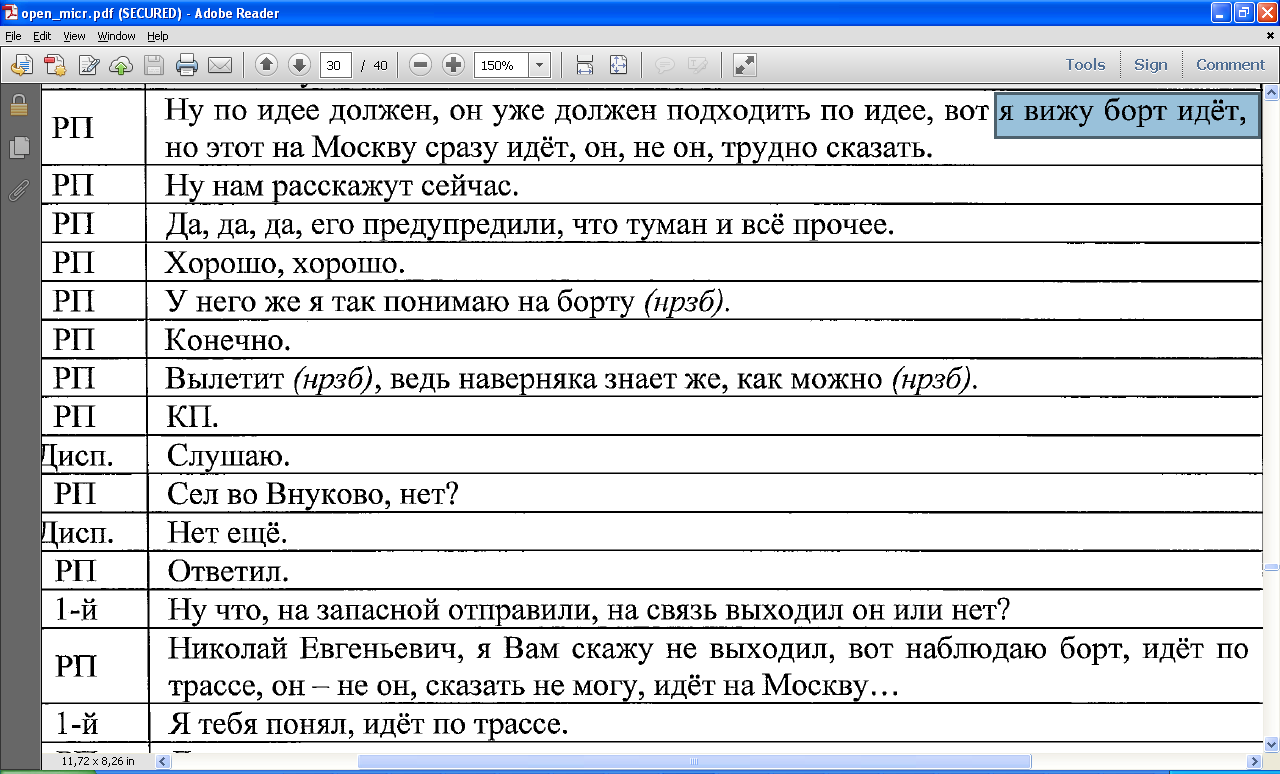
Task: Click the text 'Слушаю.'
Action: 228,457
